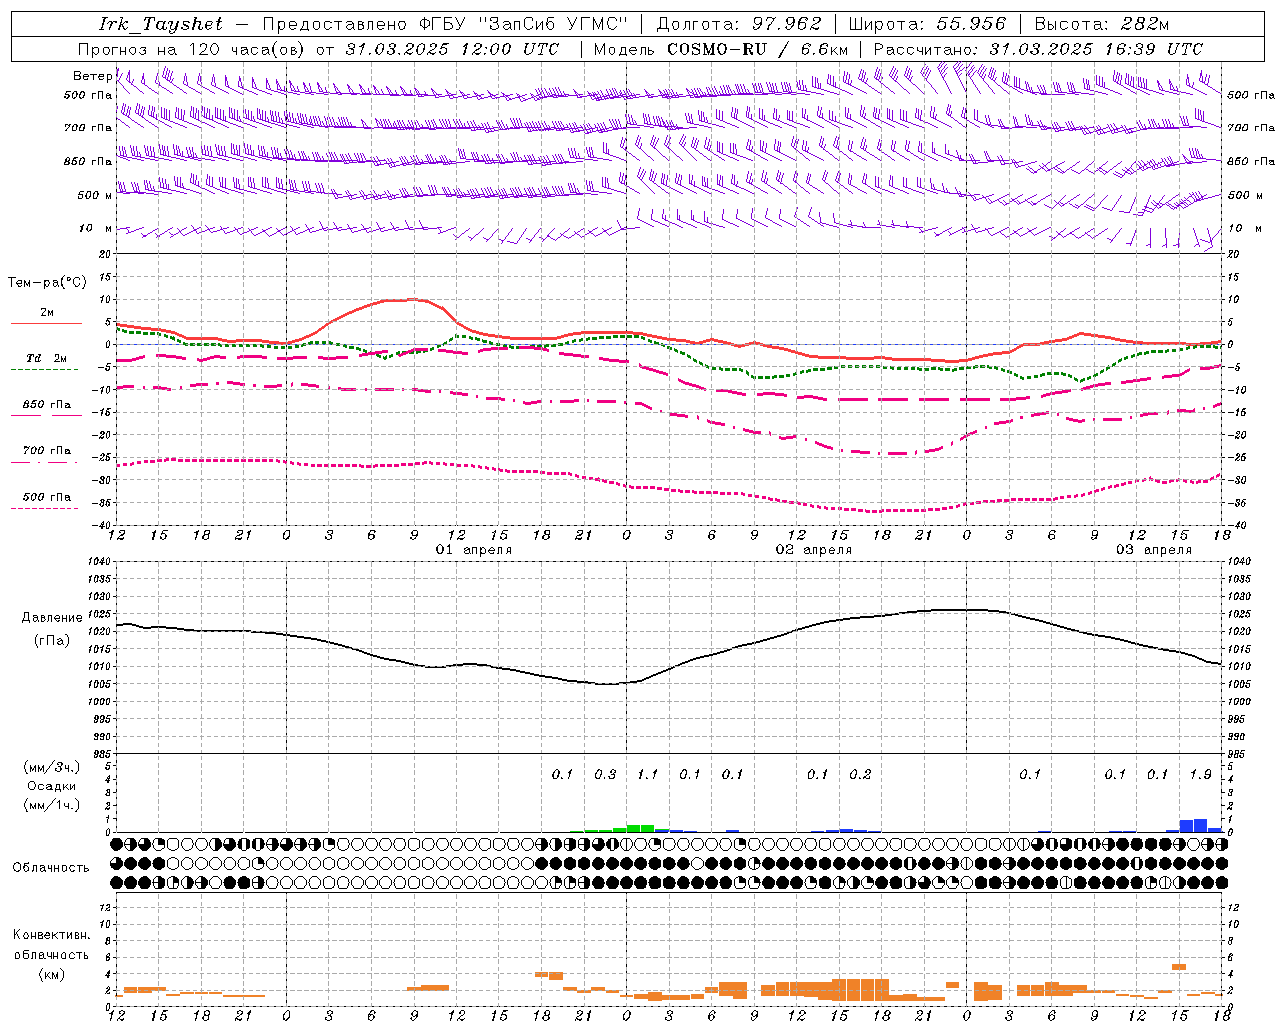1280x1024 pixels.
Task: Click the 3-hour precipitation value 1.9
Action: click(x=1200, y=774)
